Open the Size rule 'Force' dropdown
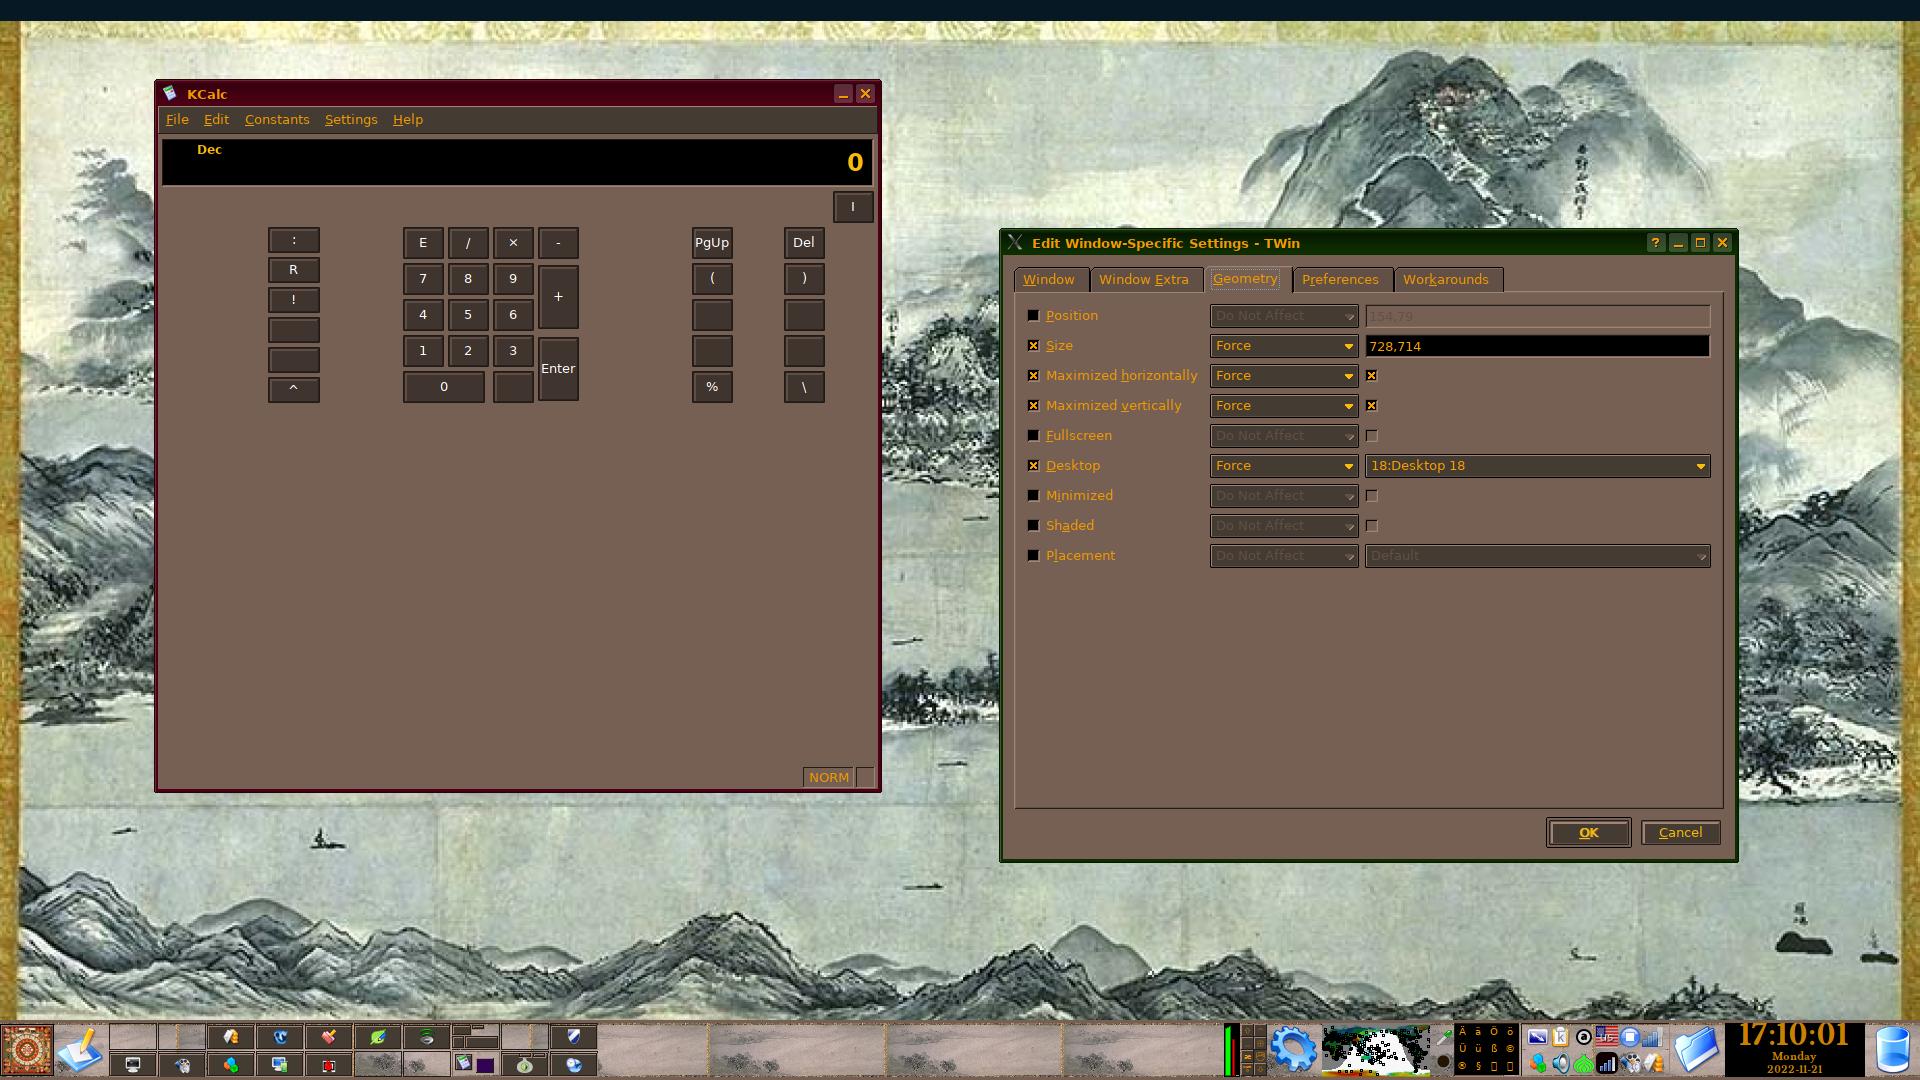 tap(1284, 345)
